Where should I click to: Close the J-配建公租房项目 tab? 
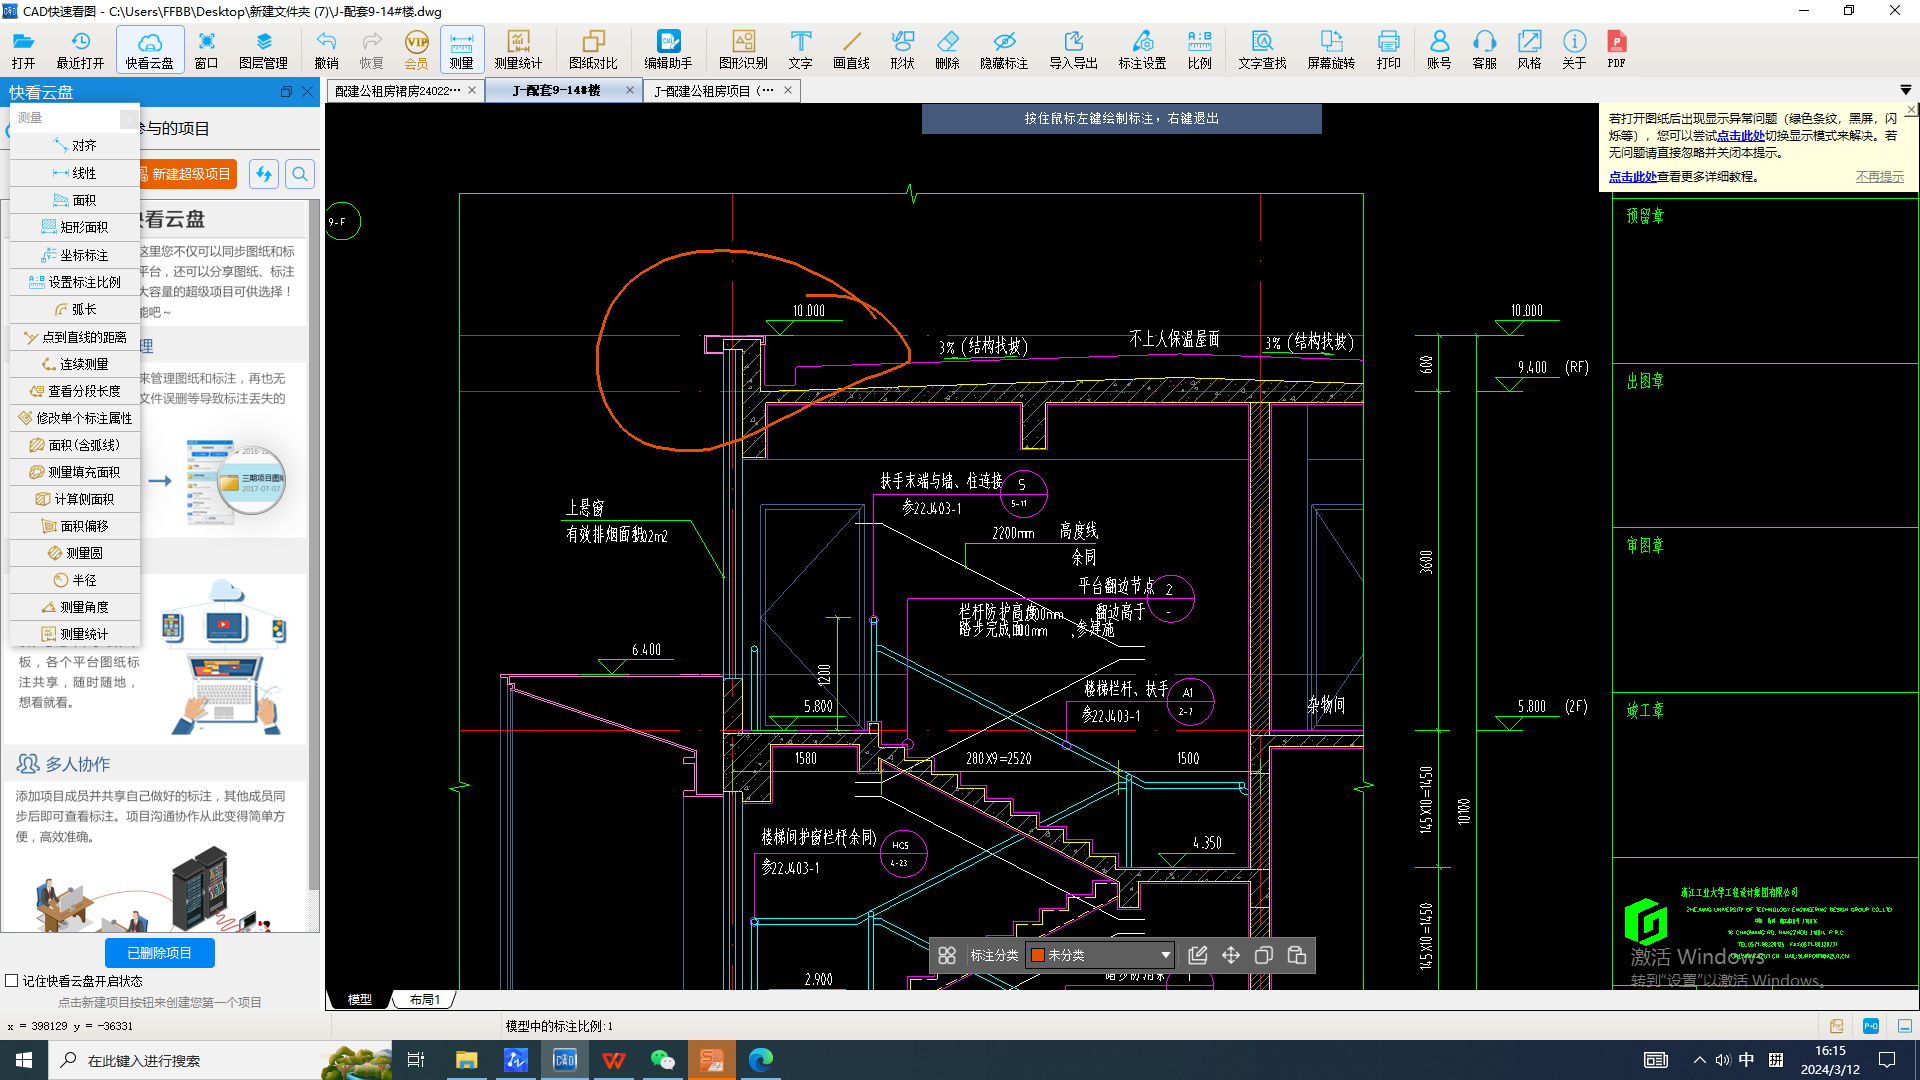click(788, 90)
